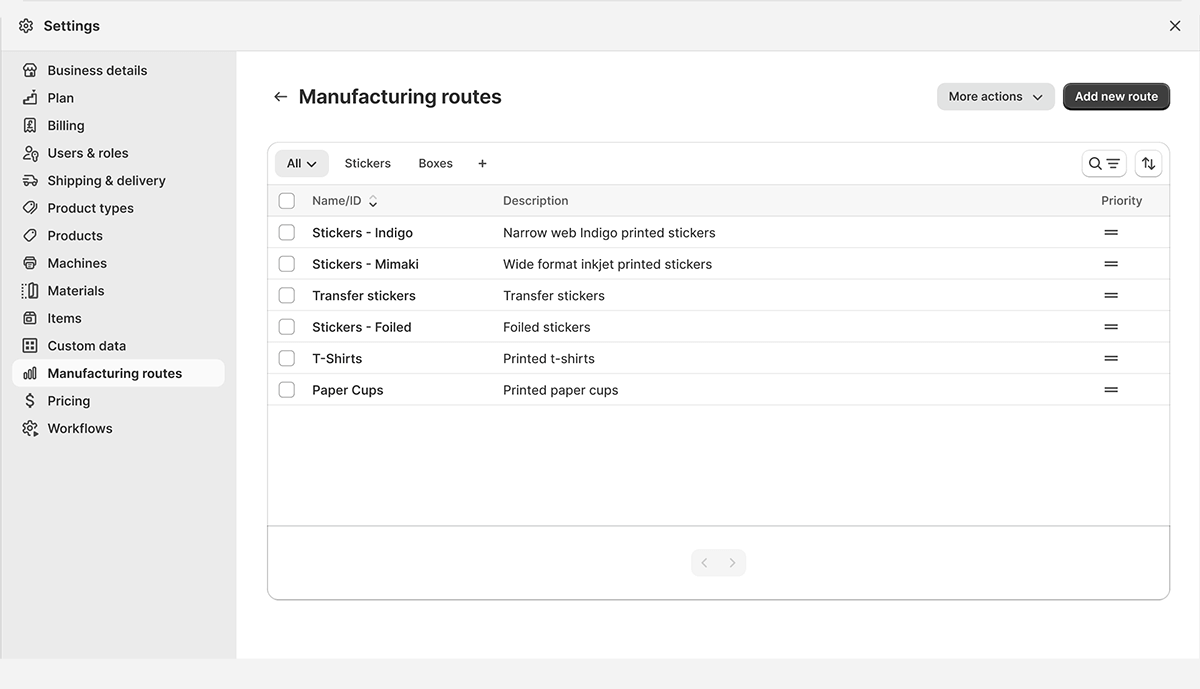The height and width of the screenshot is (689, 1200).
Task: Grab the priority handle for Paper Cups
Action: point(1111,390)
